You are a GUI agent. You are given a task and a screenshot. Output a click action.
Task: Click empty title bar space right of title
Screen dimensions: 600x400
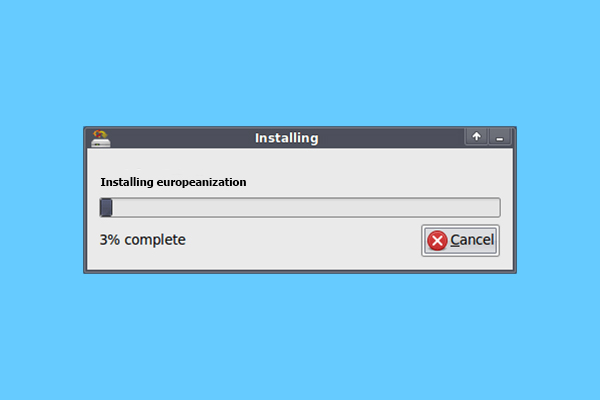tap(390, 138)
